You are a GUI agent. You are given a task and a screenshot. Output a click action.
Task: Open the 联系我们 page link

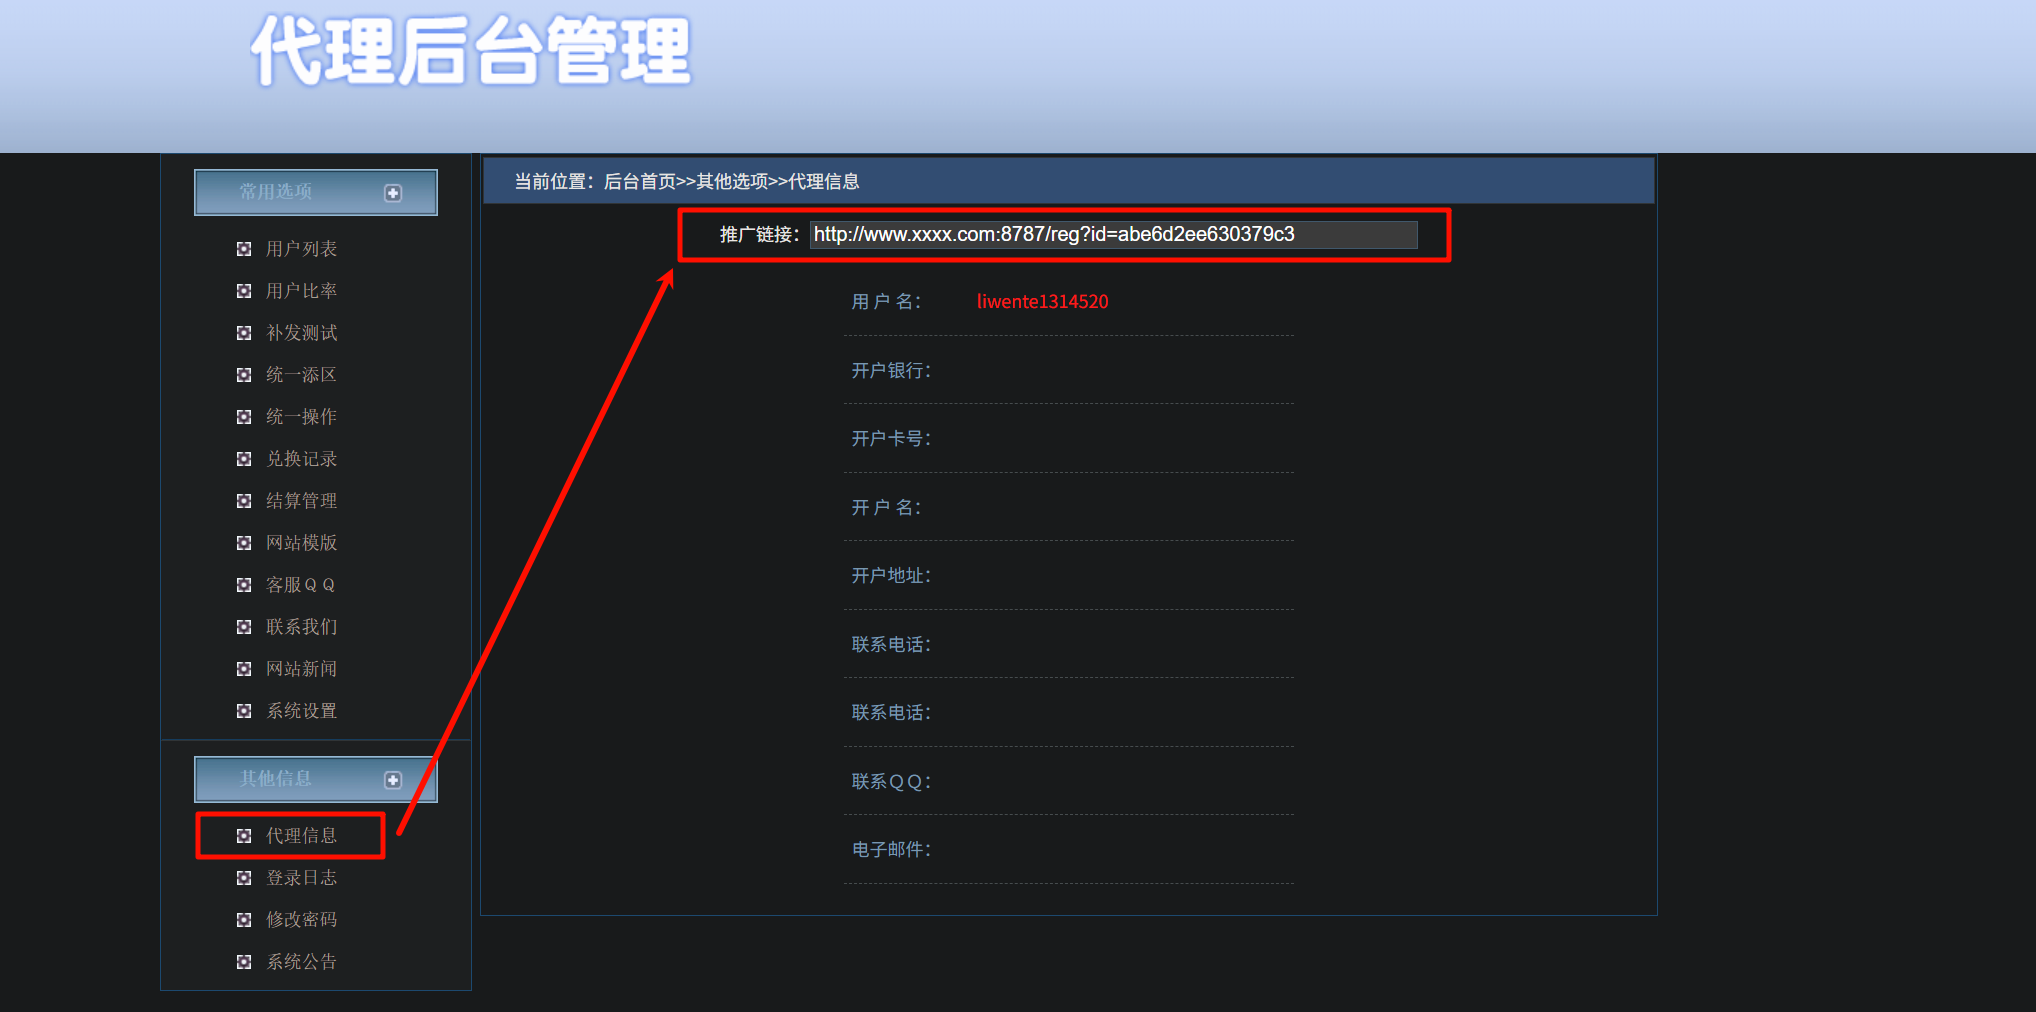tap(301, 627)
